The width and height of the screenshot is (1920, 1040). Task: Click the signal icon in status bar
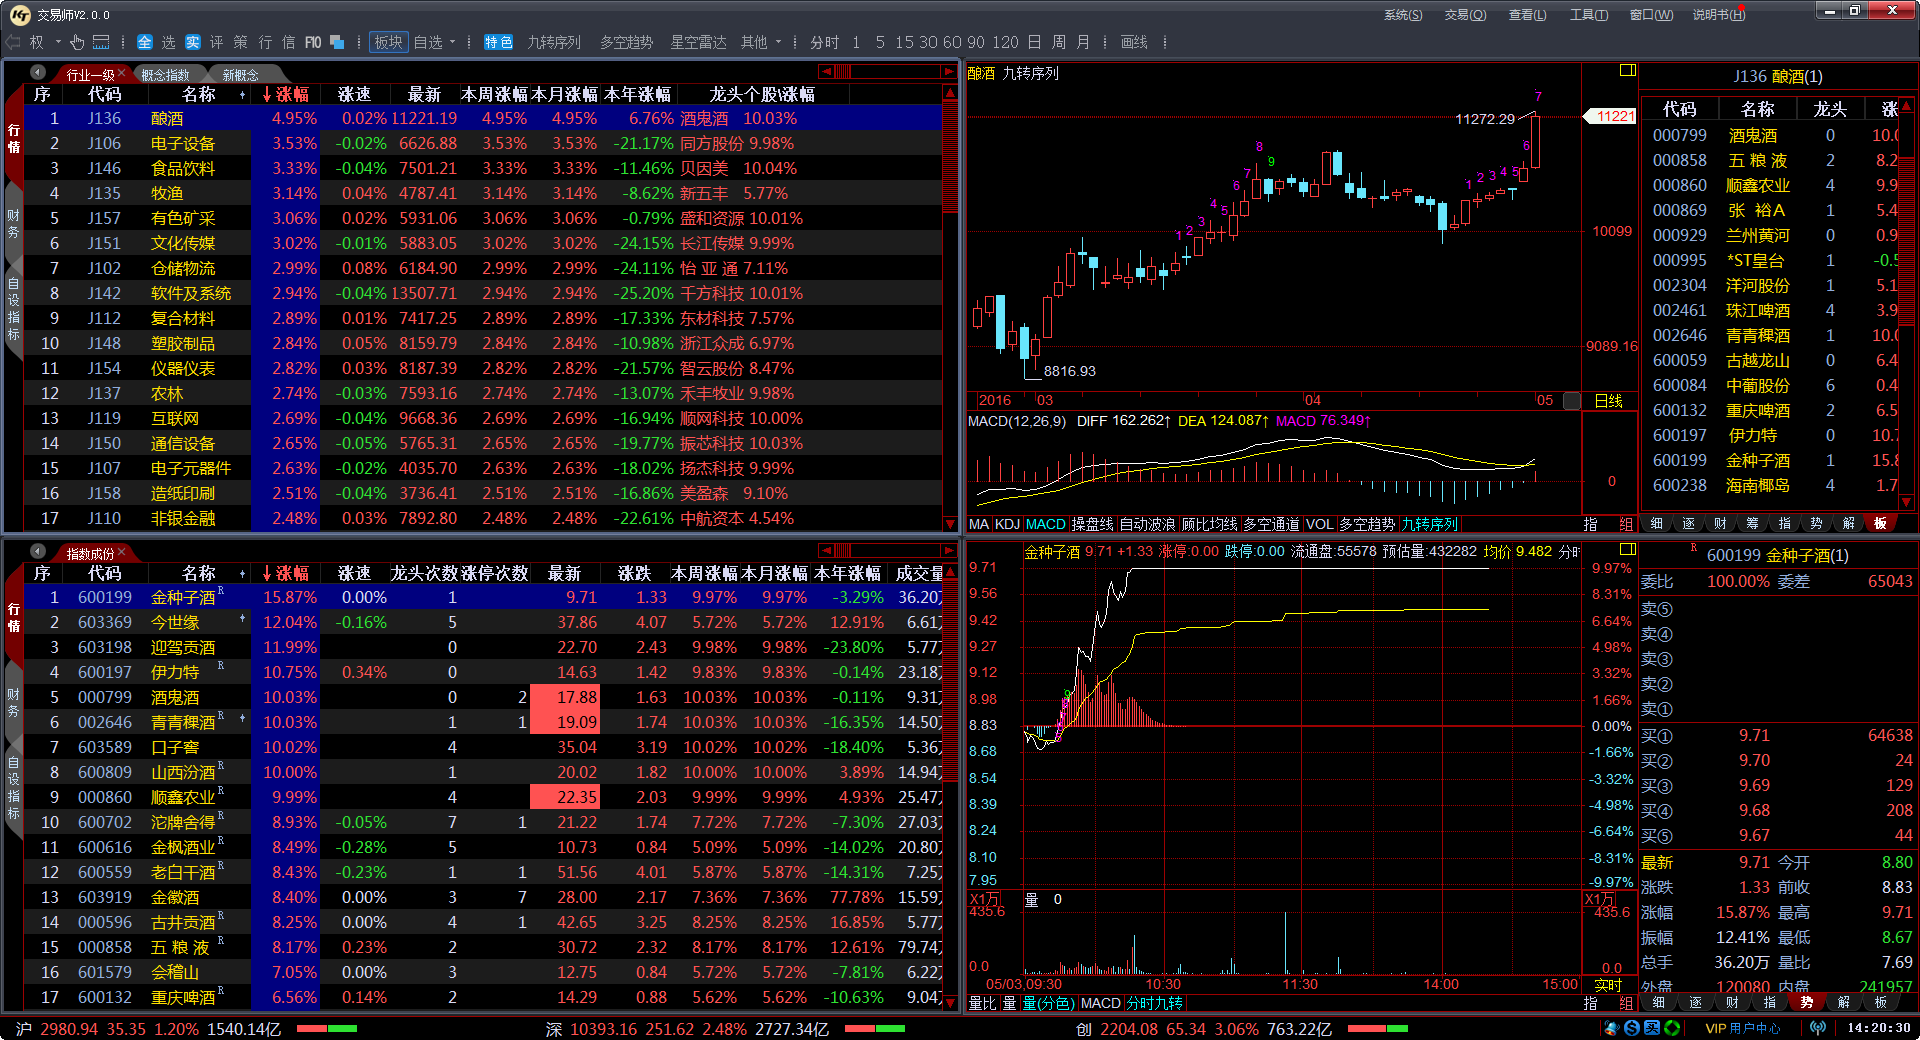[x=1818, y=1028]
